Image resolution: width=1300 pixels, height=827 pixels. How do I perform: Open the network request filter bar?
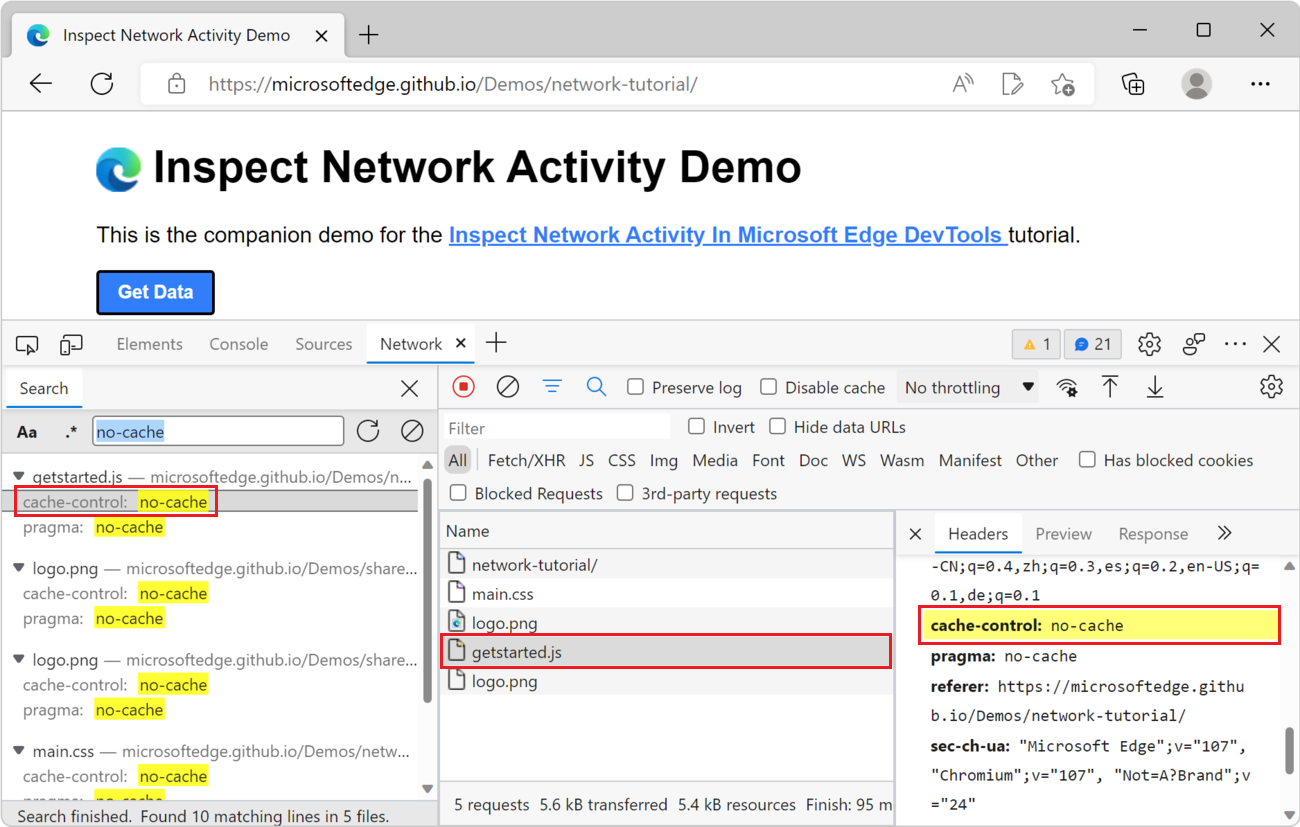coord(552,387)
